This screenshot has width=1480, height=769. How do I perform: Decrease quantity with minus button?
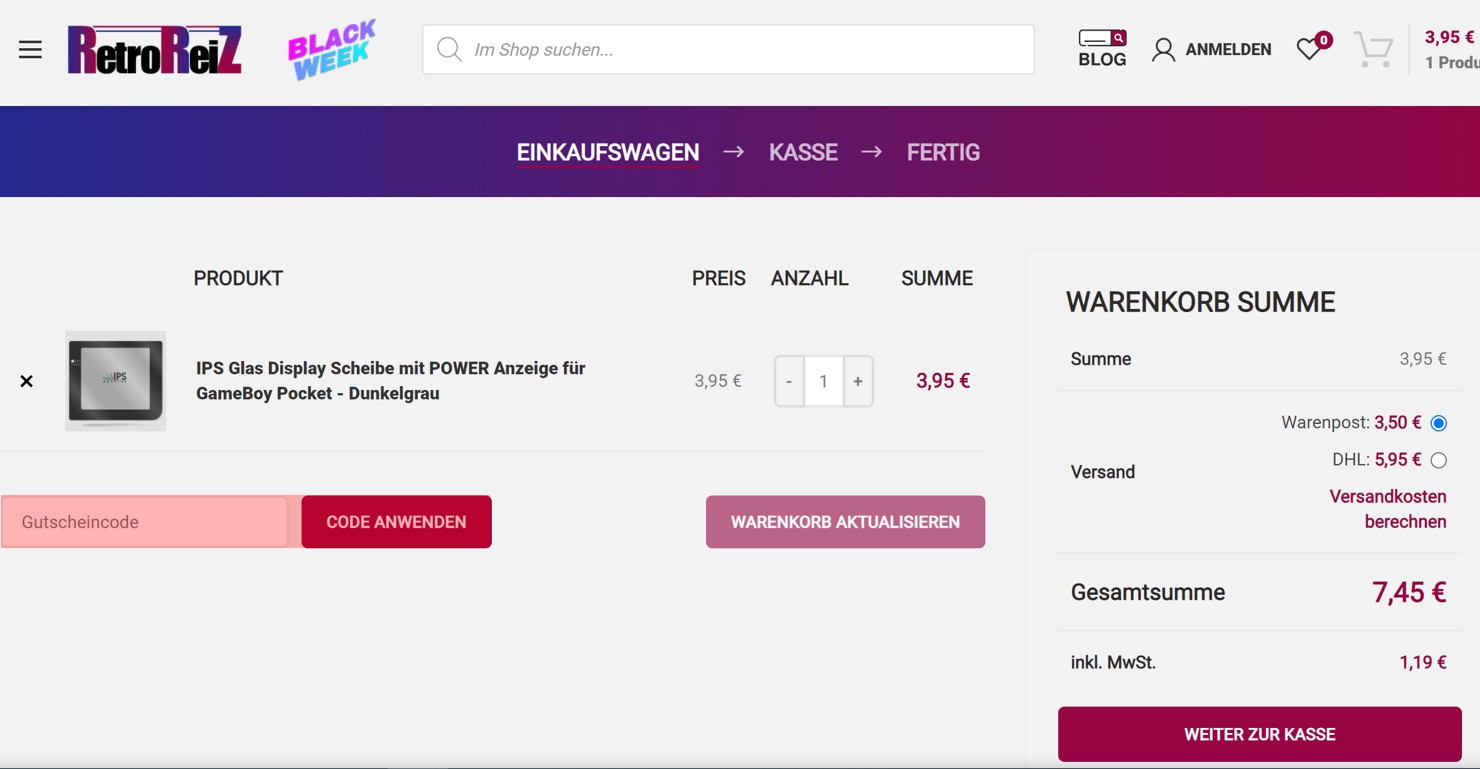click(789, 381)
